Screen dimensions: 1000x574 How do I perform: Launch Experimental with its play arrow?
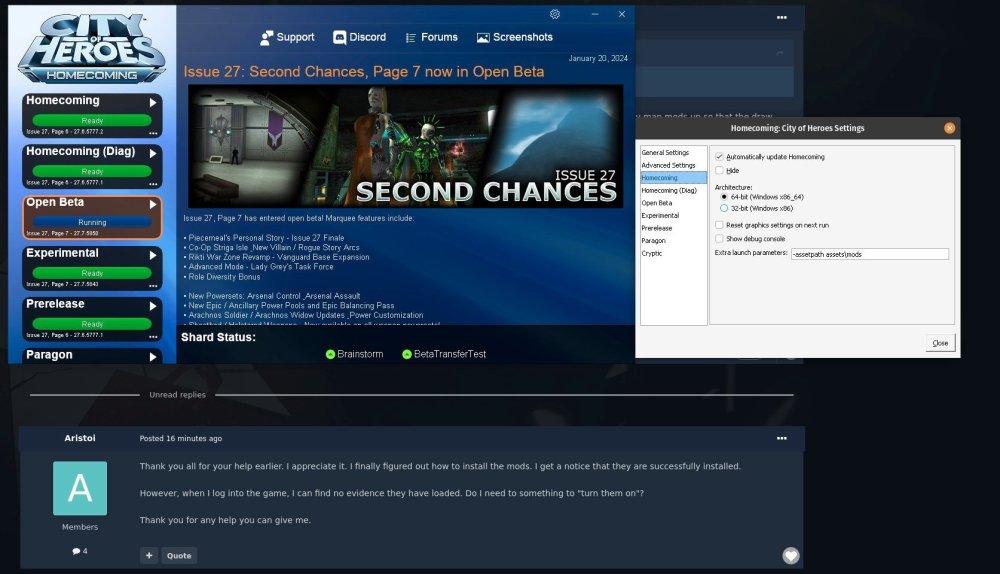(153, 254)
